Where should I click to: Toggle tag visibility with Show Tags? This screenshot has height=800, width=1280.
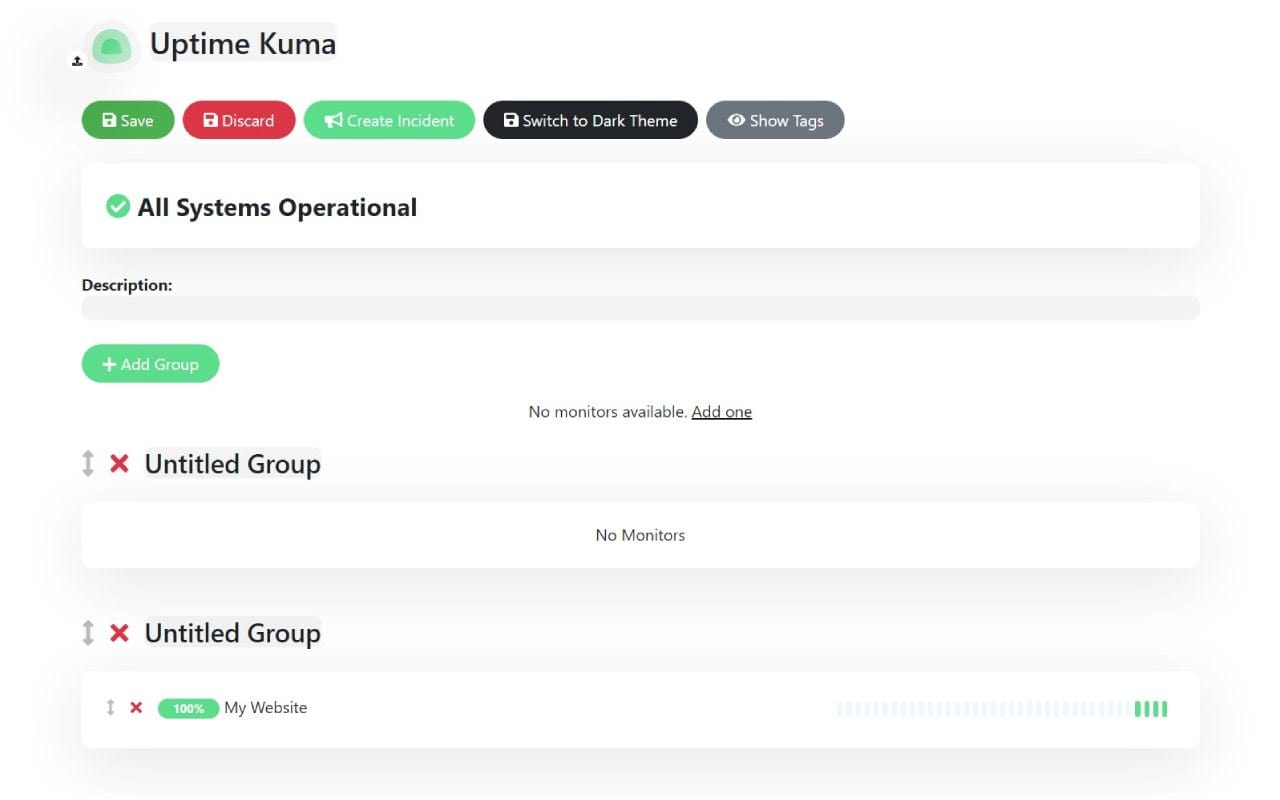click(775, 120)
